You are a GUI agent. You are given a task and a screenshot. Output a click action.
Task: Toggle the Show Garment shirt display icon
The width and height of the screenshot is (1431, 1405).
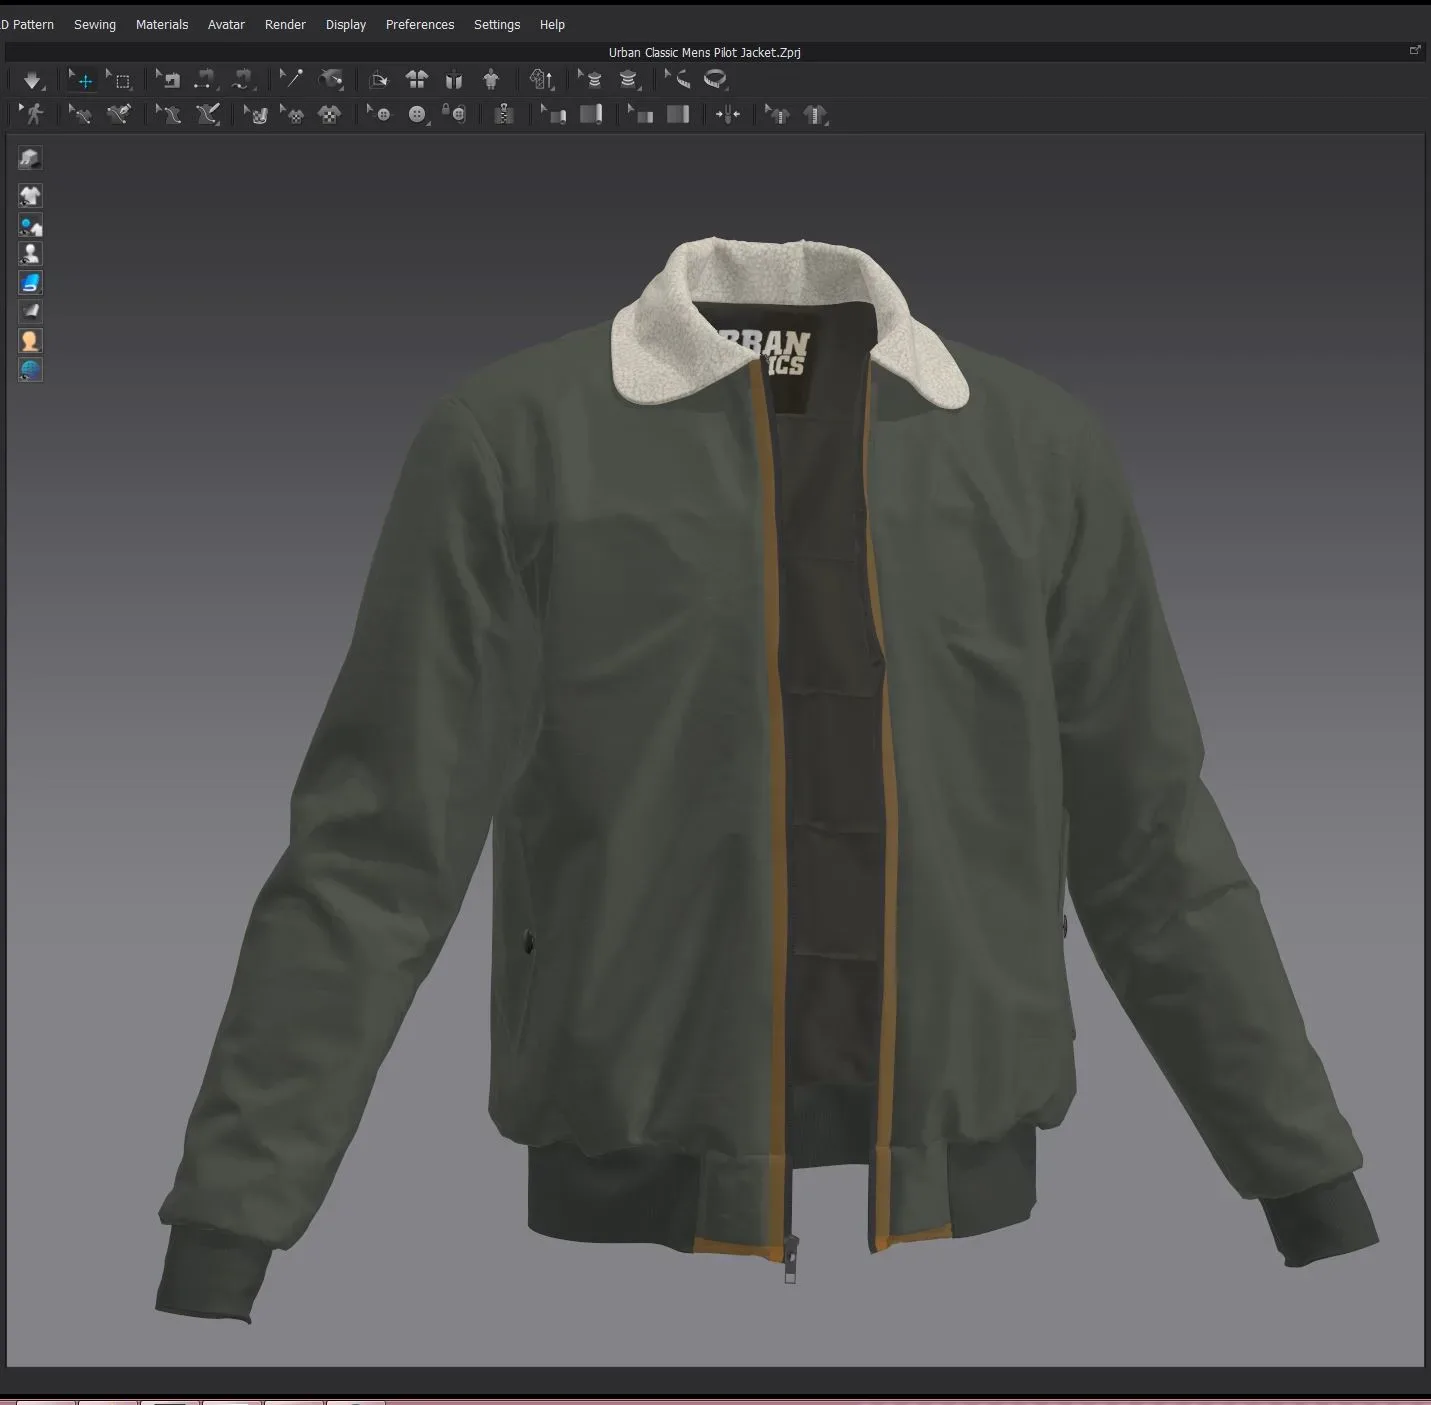point(30,195)
